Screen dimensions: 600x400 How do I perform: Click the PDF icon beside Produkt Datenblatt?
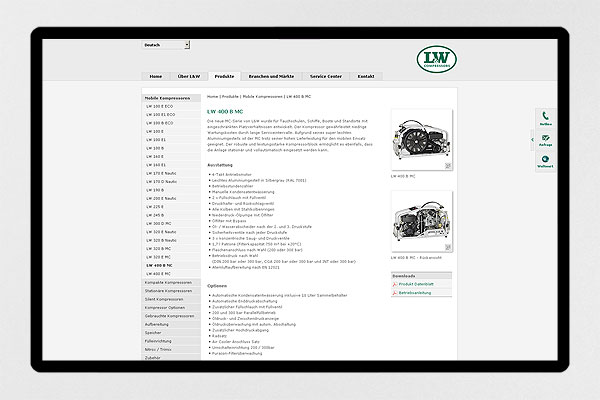click(395, 284)
